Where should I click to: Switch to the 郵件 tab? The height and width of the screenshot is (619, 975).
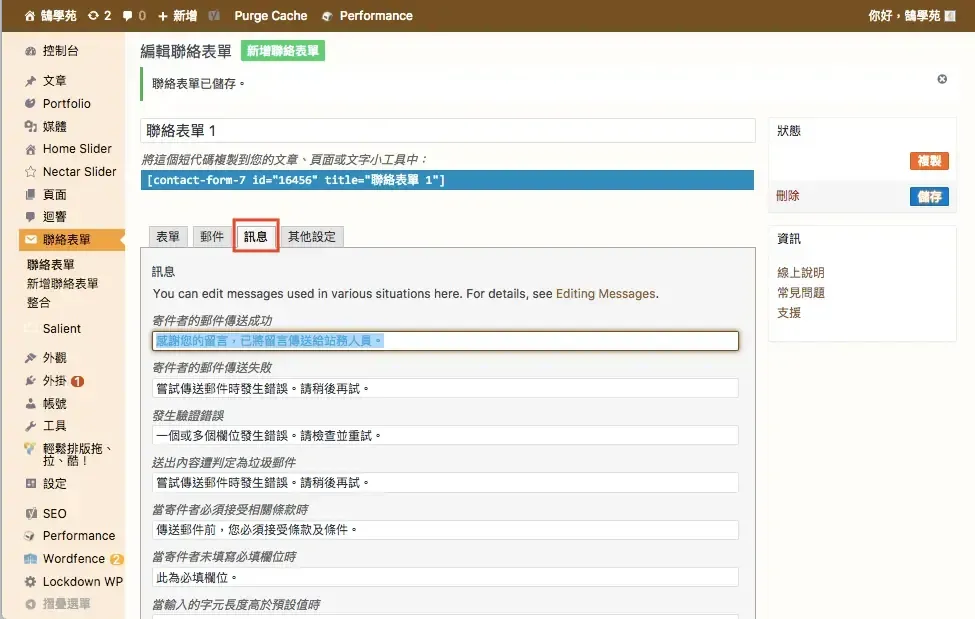(x=211, y=236)
